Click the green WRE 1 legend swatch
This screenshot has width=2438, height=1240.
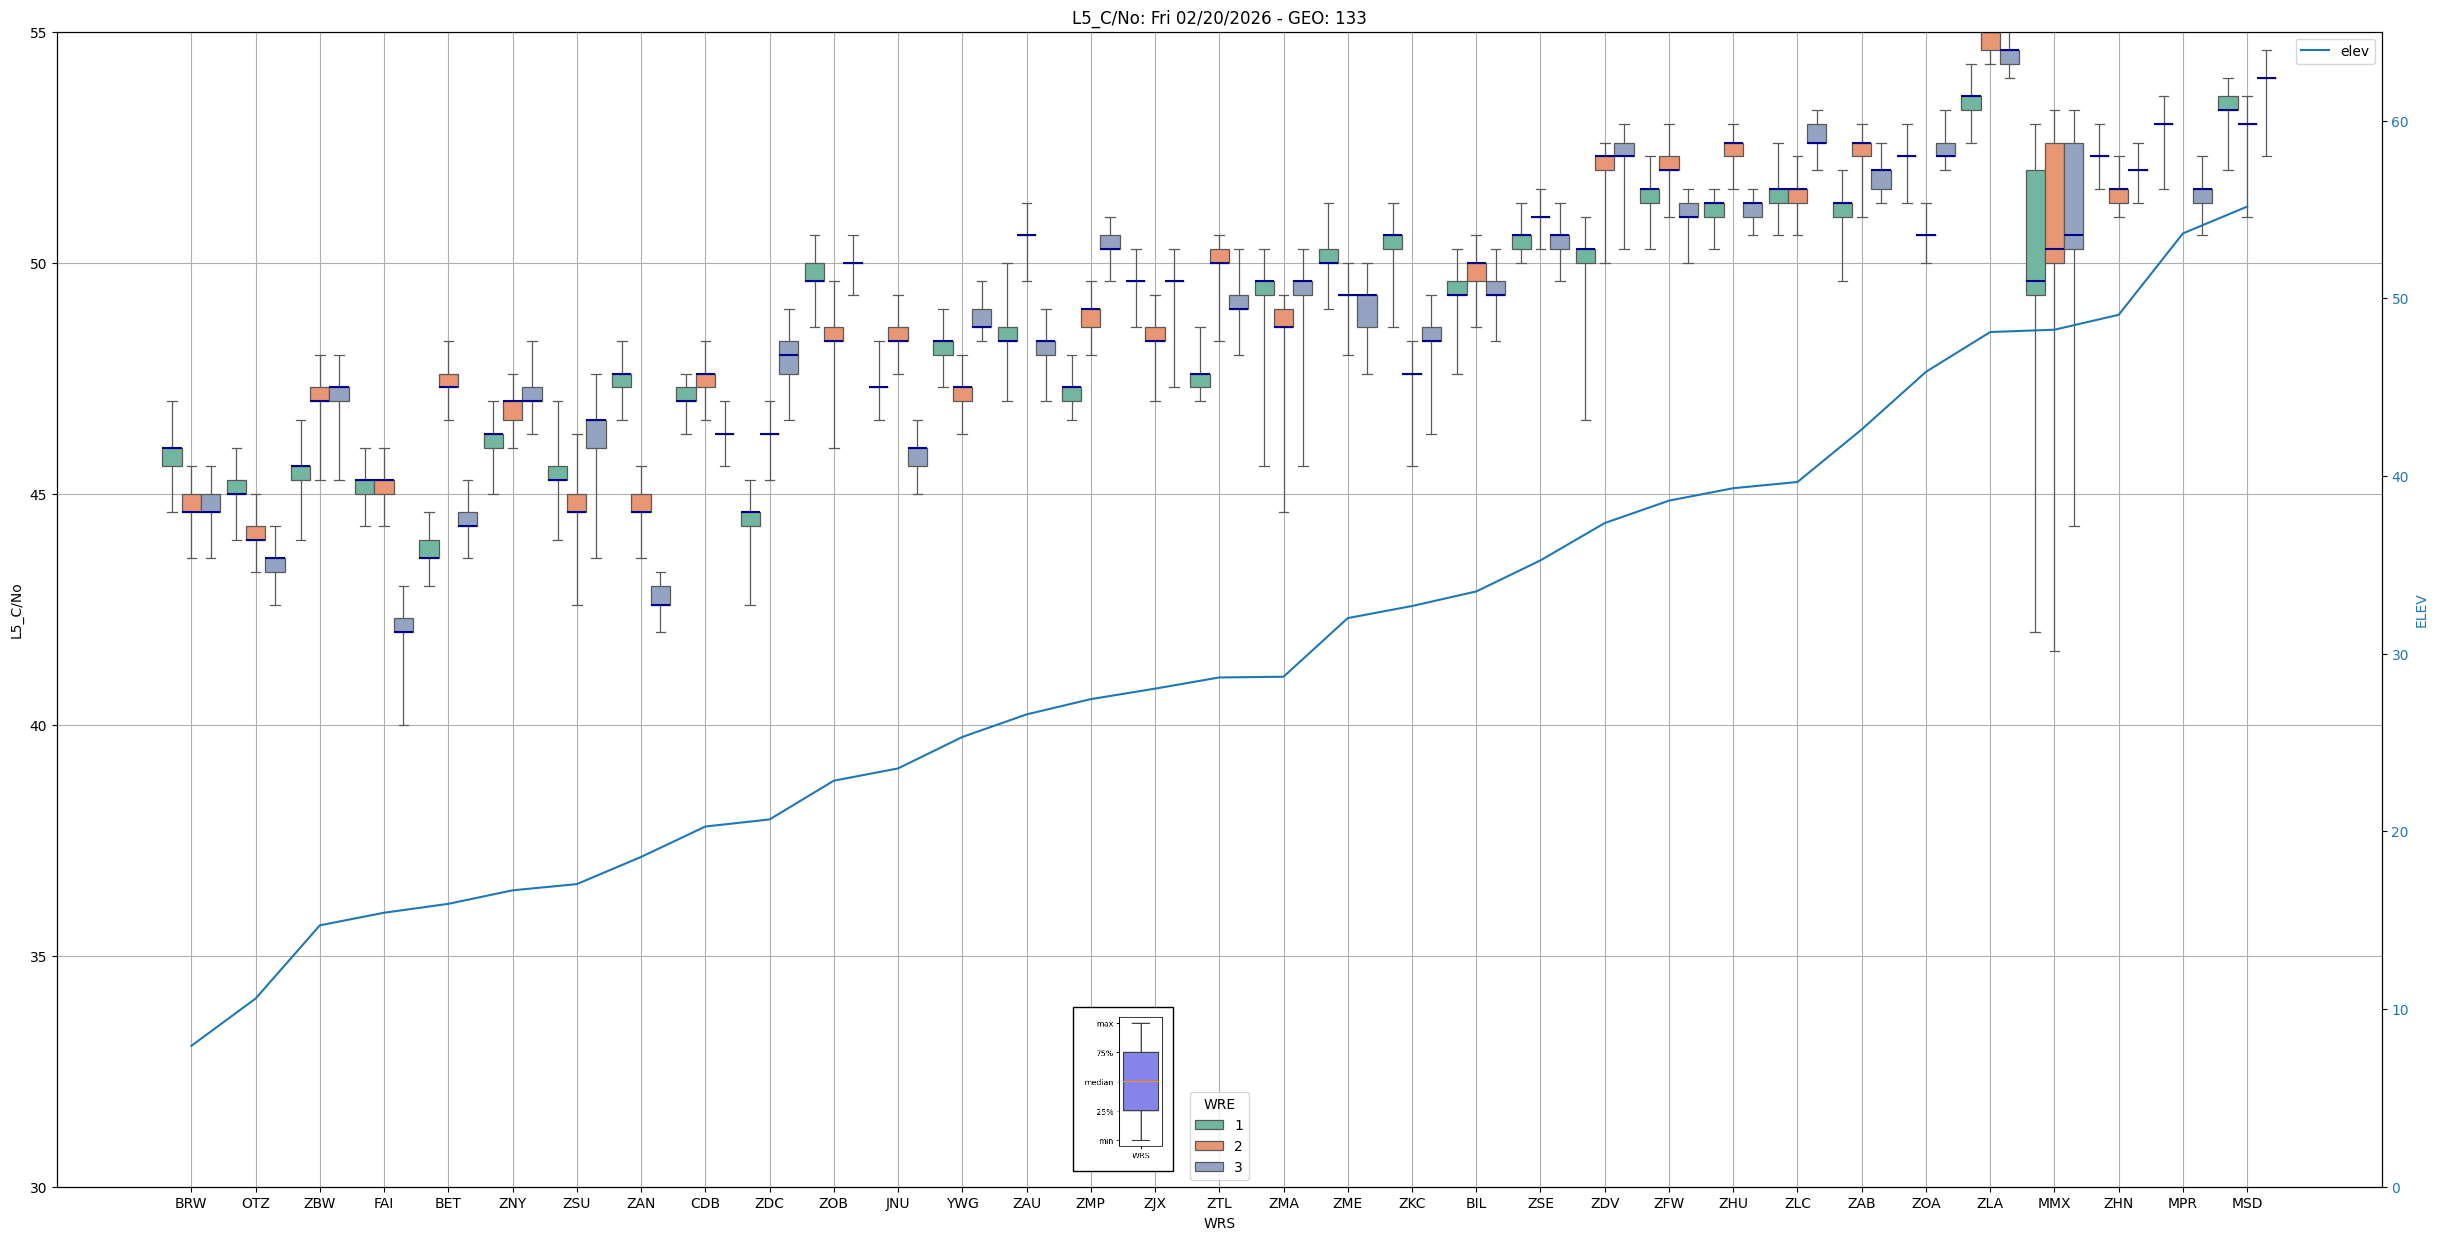coord(1209,1125)
